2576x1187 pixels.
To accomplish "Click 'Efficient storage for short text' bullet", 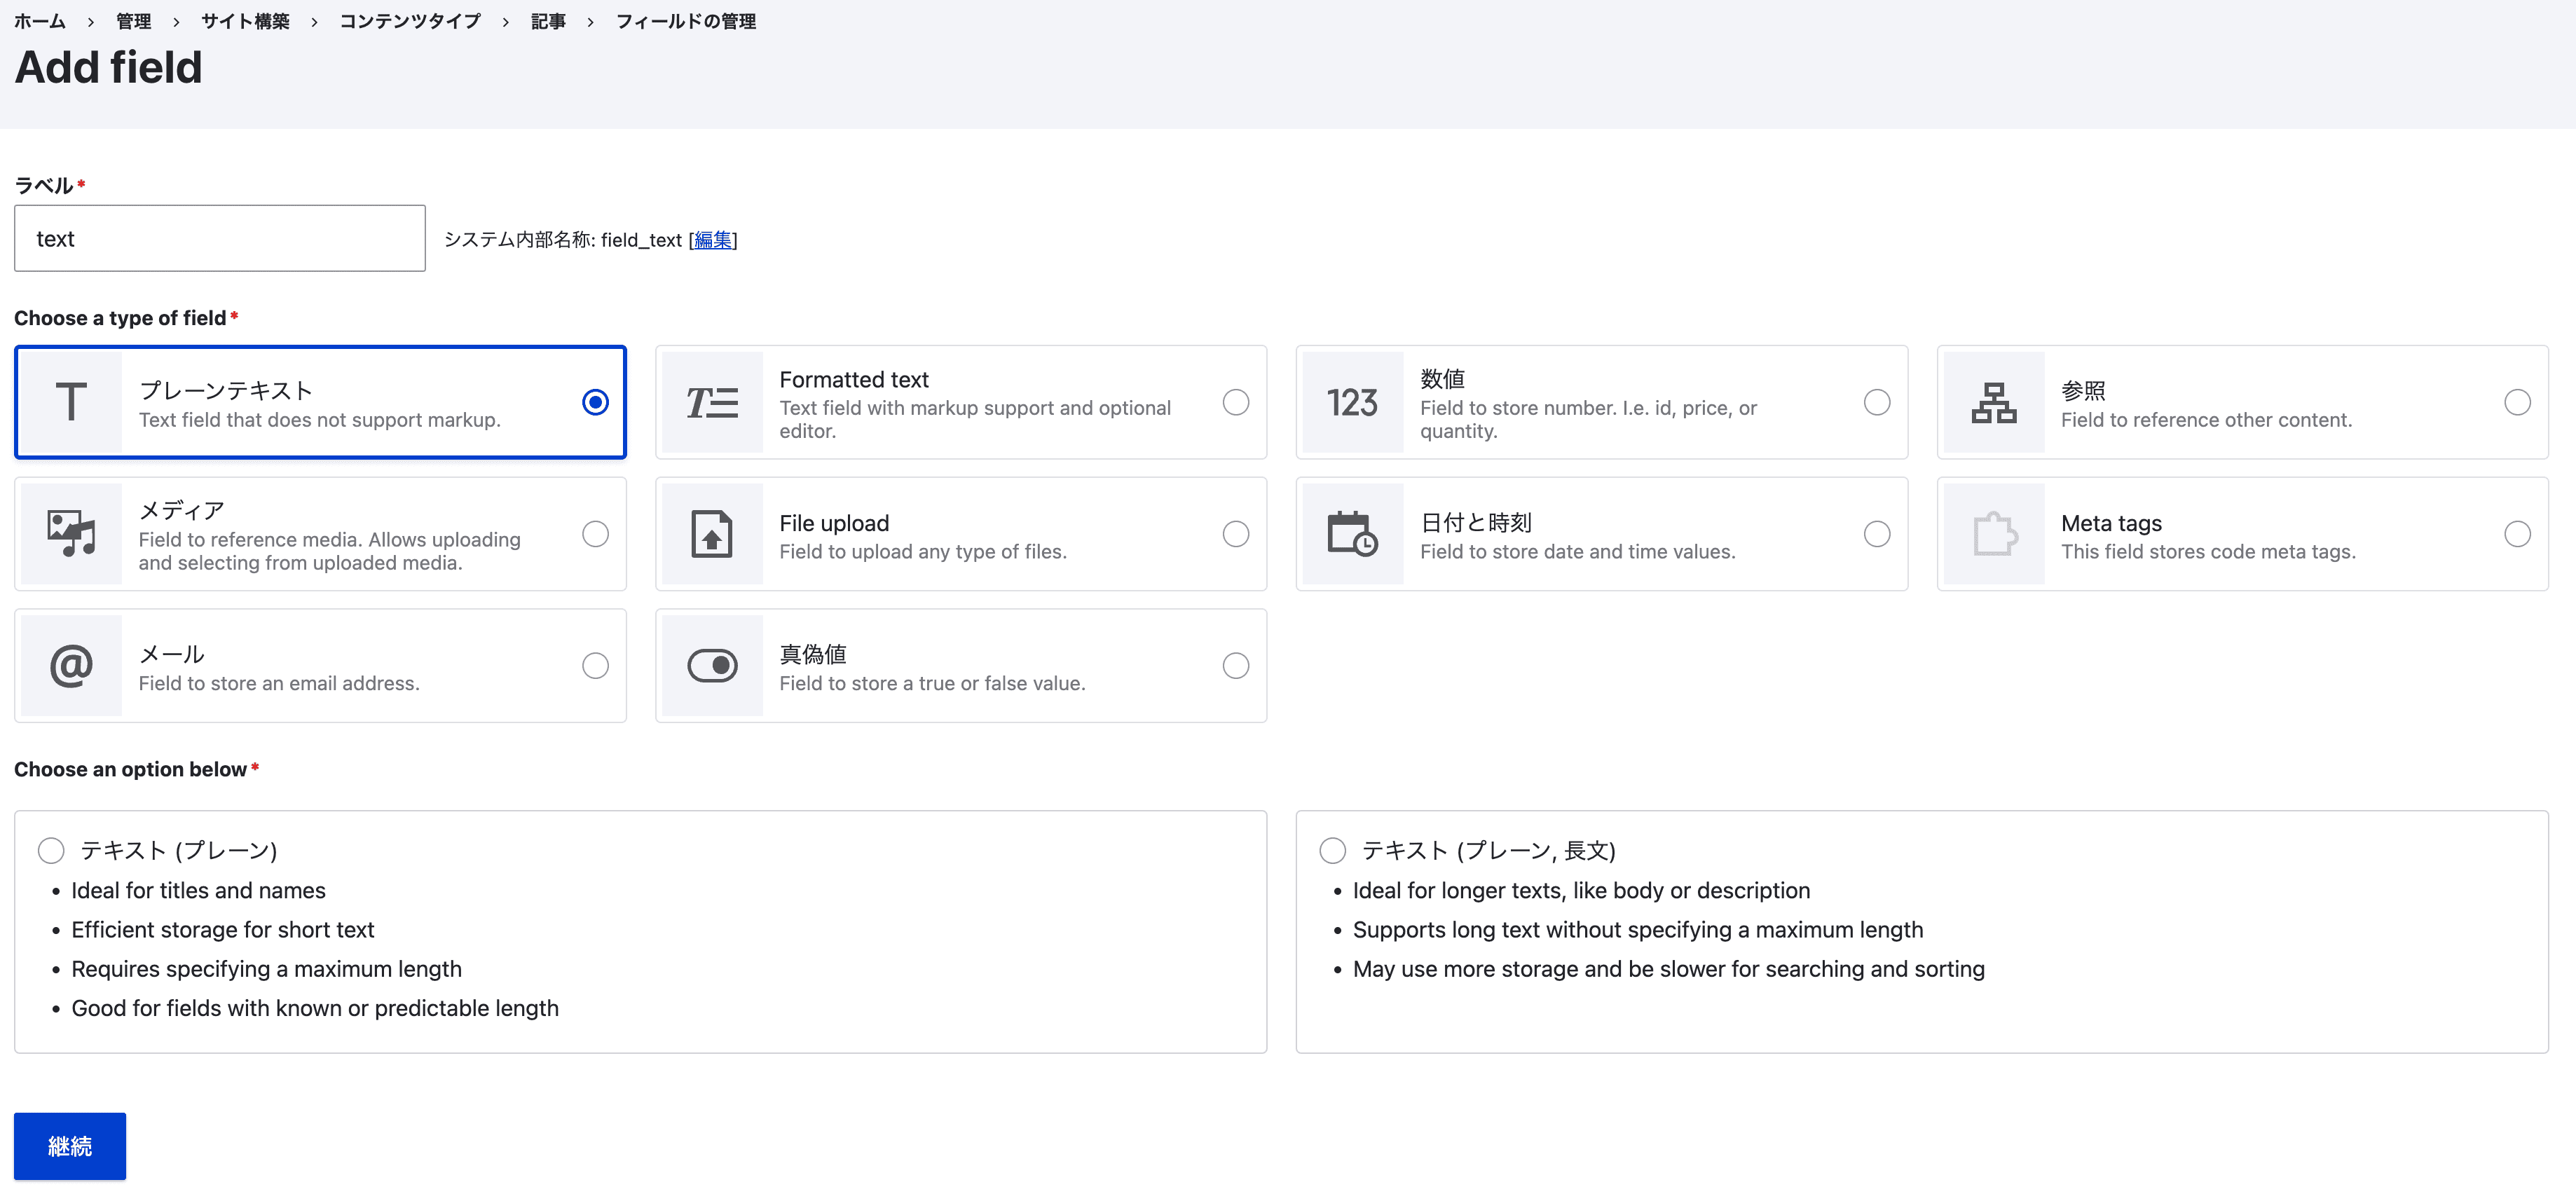I will coord(222,930).
